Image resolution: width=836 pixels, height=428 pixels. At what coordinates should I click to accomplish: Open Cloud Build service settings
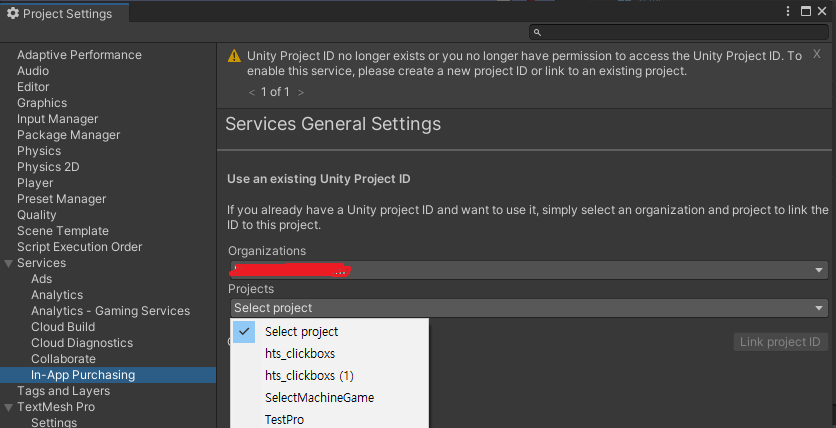click(63, 327)
